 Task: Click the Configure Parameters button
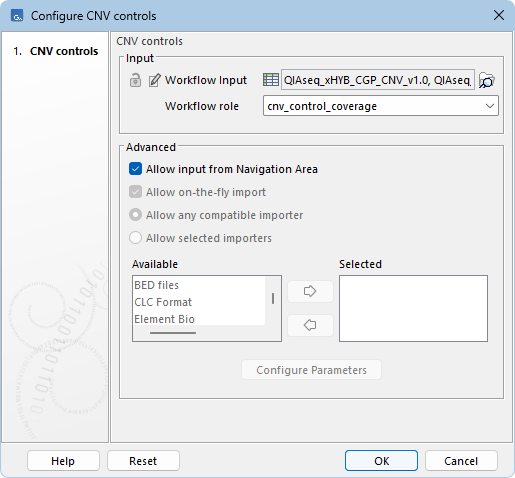[x=311, y=370]
